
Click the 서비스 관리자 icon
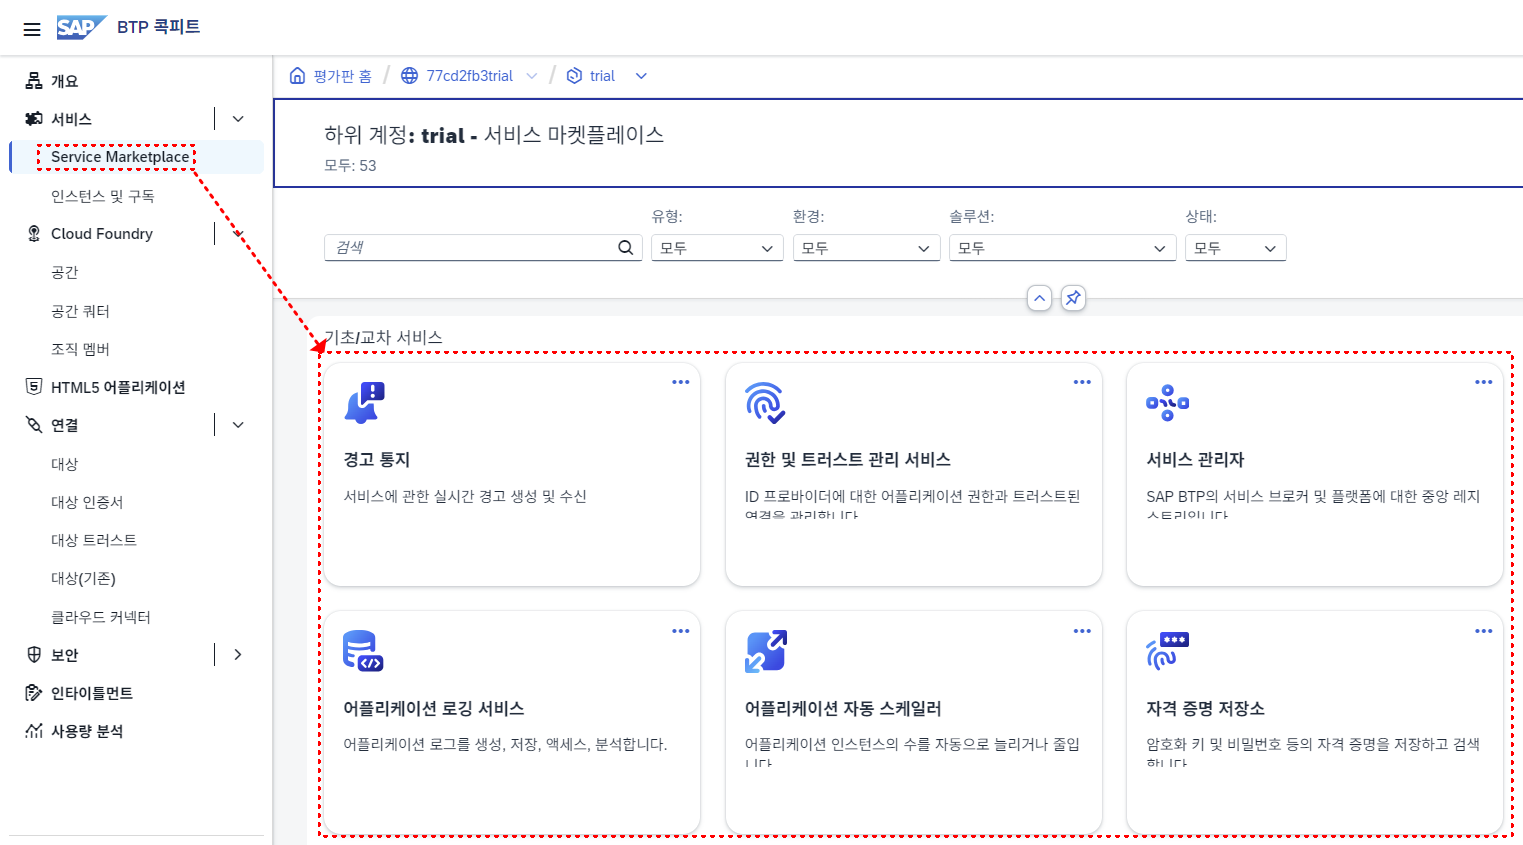click(1167, 403)
